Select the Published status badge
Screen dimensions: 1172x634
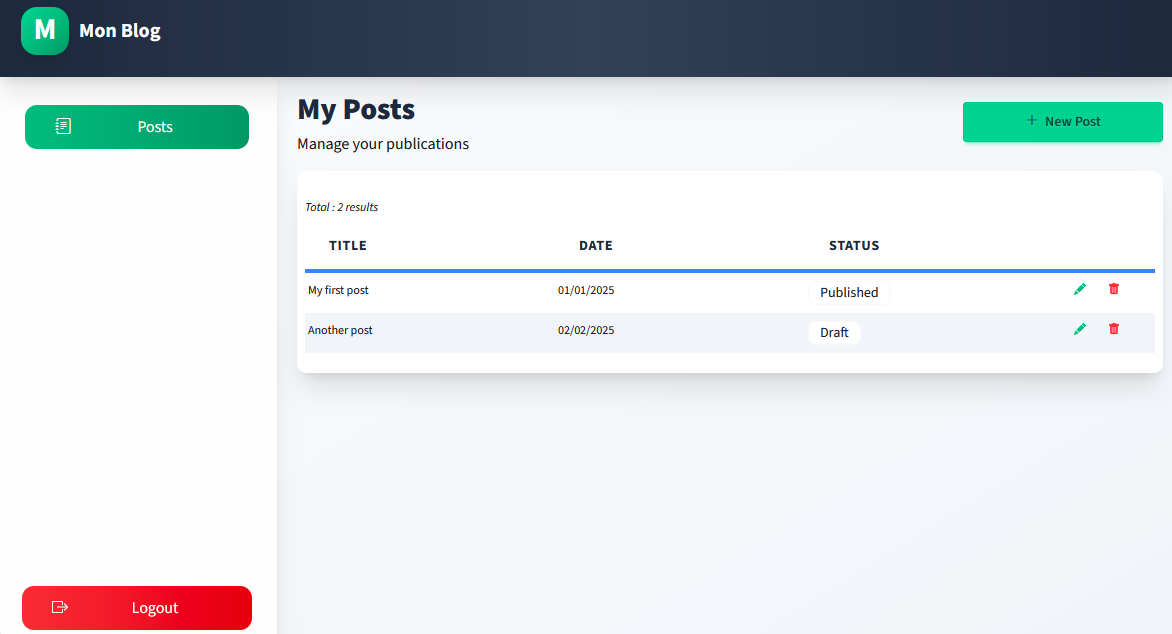click(x=849, y=293)
